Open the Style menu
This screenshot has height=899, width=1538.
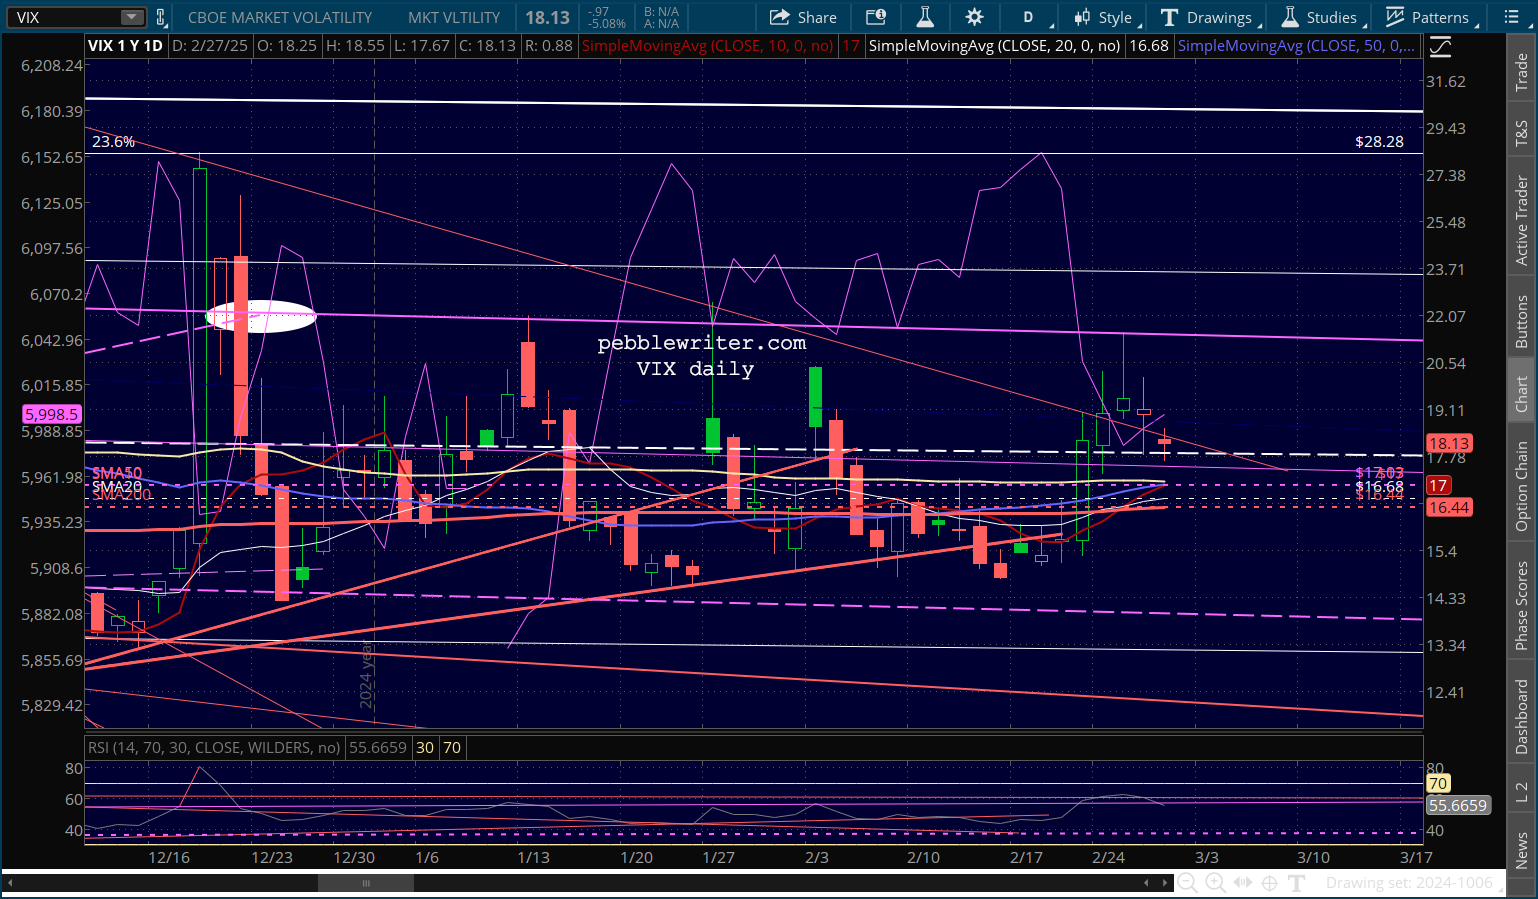[x=1105, y=17]
